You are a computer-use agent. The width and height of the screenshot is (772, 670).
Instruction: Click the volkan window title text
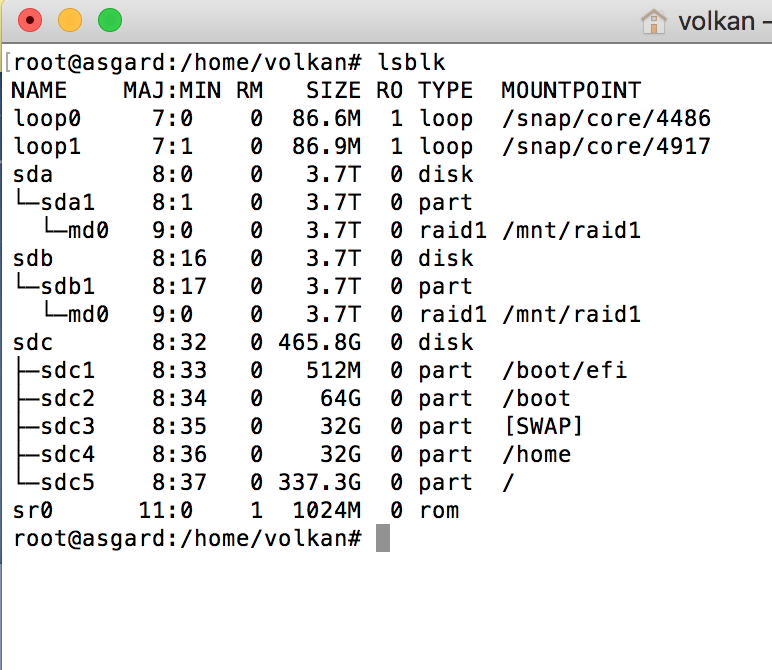click(718, 20)
